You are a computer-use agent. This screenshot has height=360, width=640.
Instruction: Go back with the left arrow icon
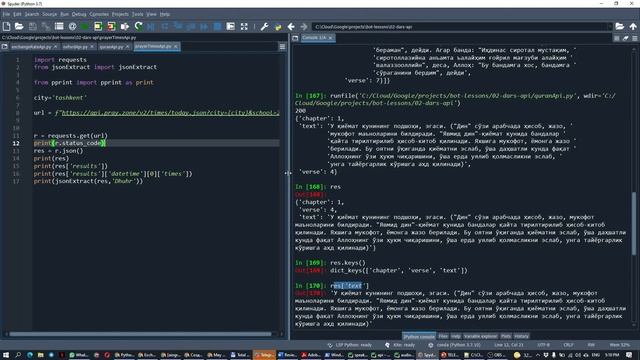coord(291,27)
